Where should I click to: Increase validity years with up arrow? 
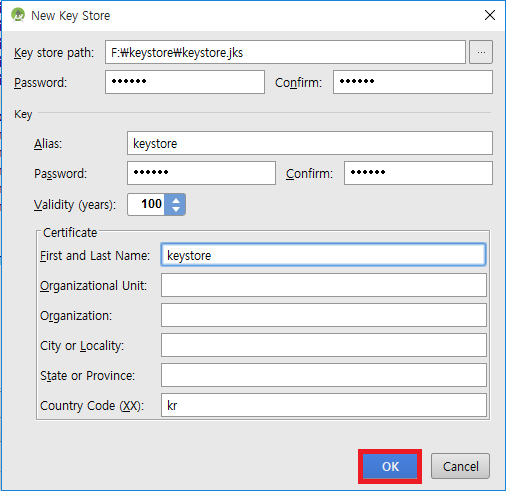pyautogui.click(x=176, y=200)
